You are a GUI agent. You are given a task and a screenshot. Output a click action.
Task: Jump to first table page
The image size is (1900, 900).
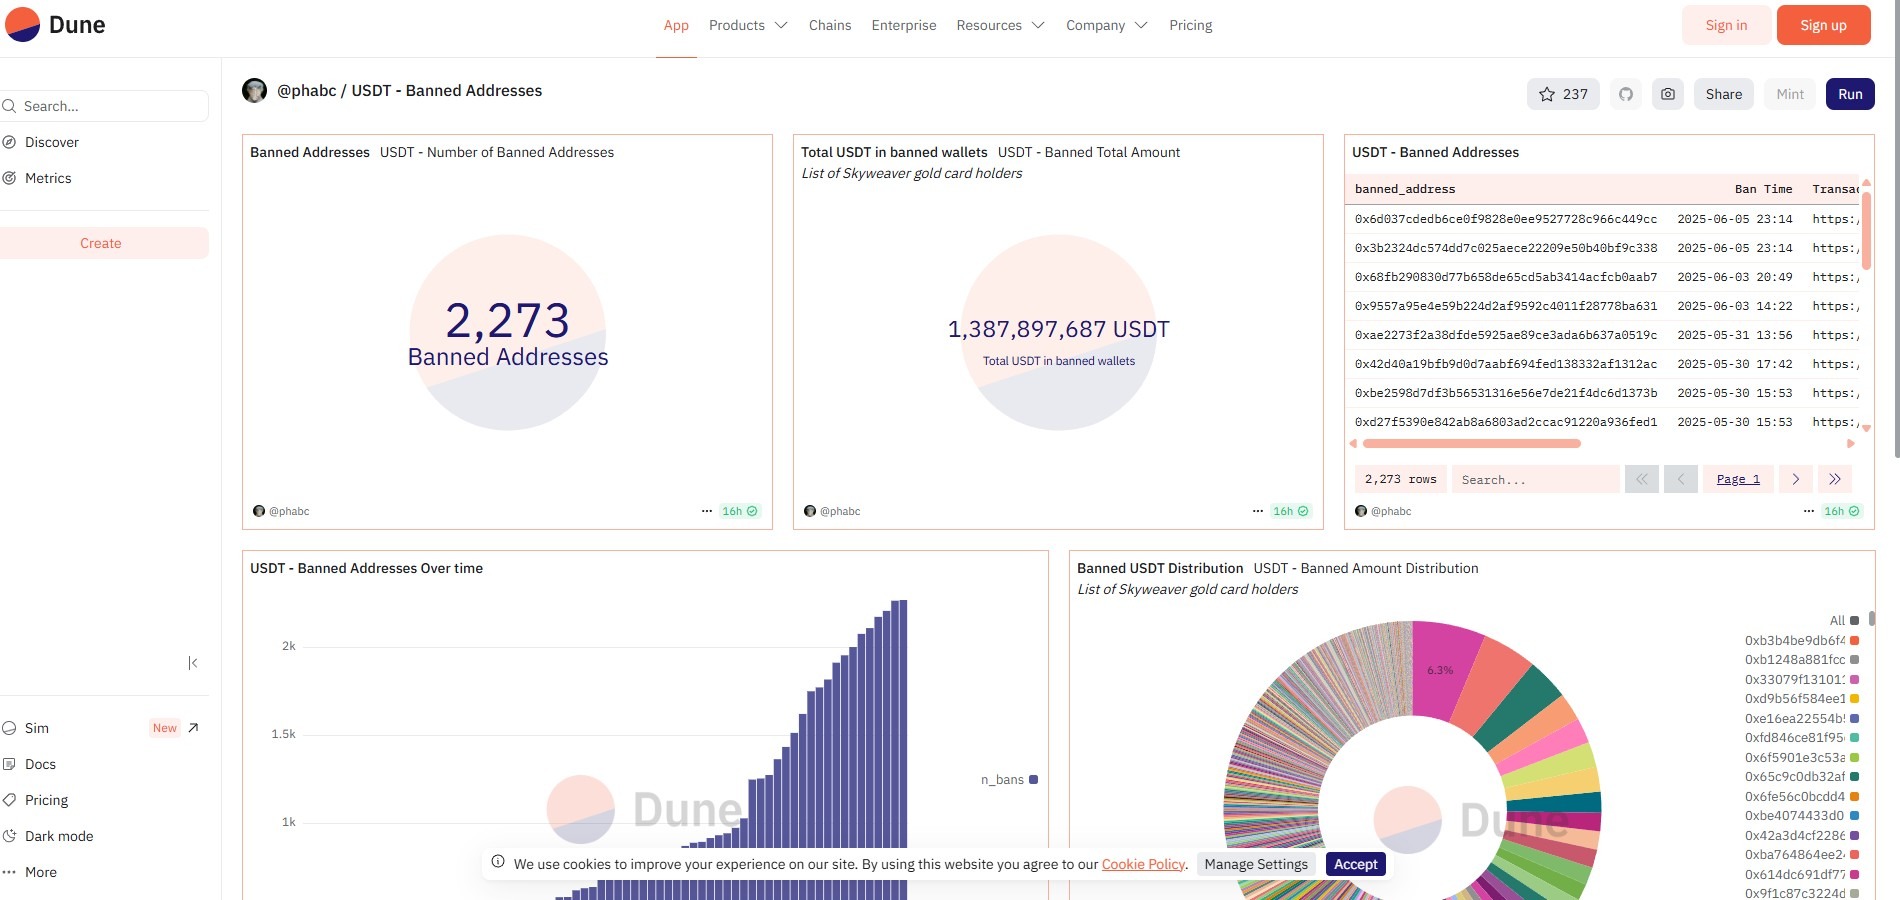point(1642,479)
